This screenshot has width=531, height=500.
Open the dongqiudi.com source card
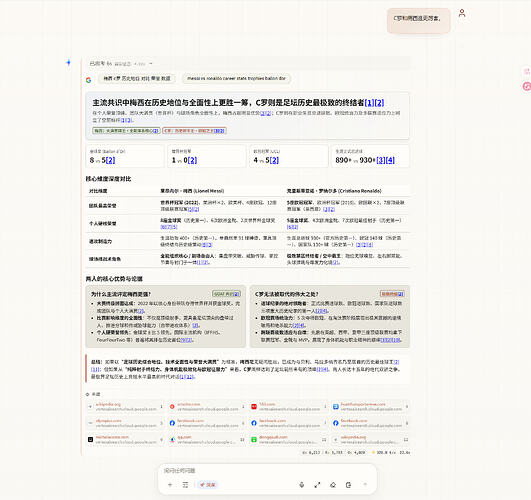pyautogui.click(x=289, y=439)
